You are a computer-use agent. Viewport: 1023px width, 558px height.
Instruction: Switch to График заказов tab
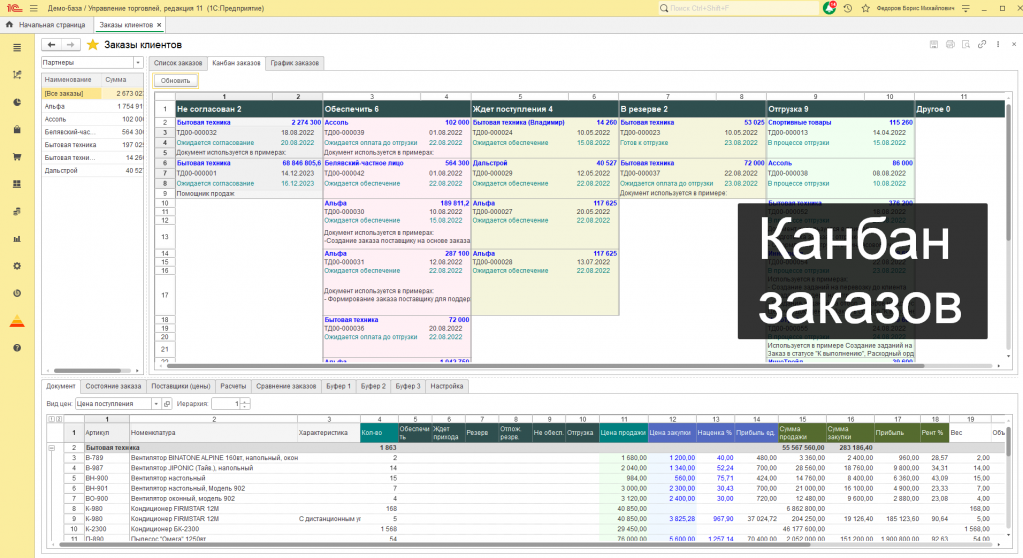click(x=295, y=63)
